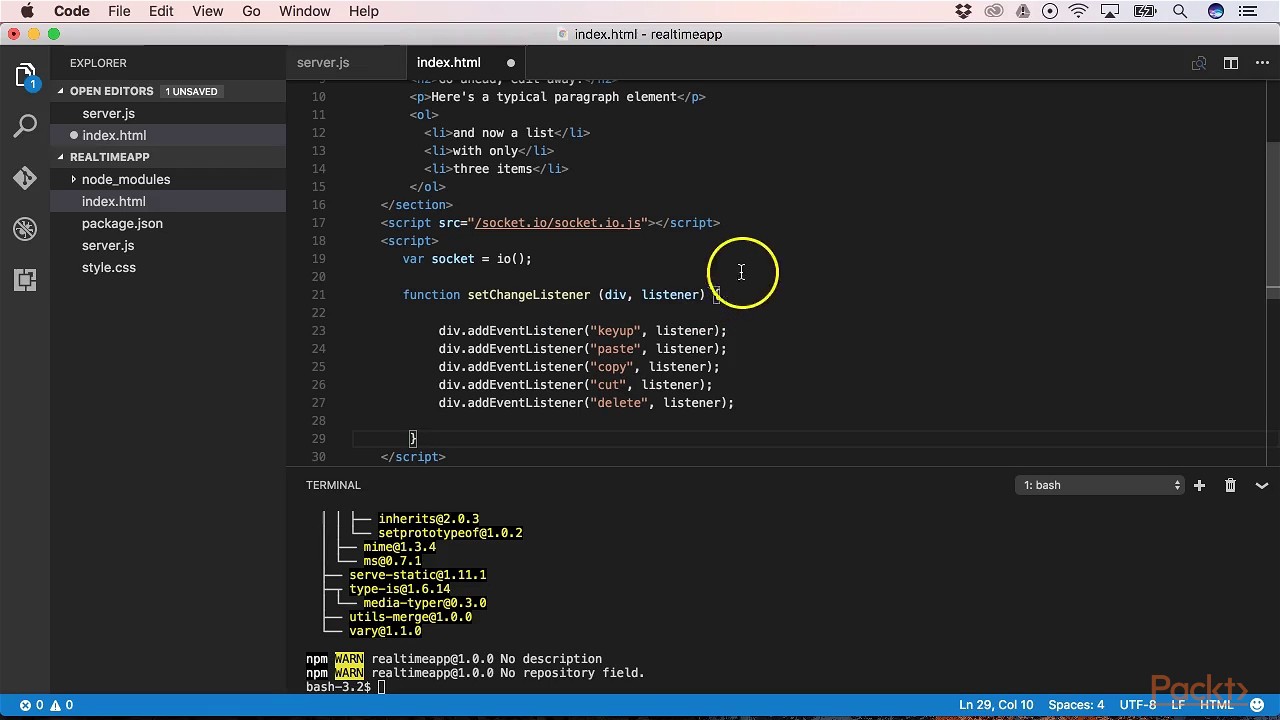
Task: Click the open changes icon in editor toolbar
Action: pyautogui.click(x=1199, y=63)
